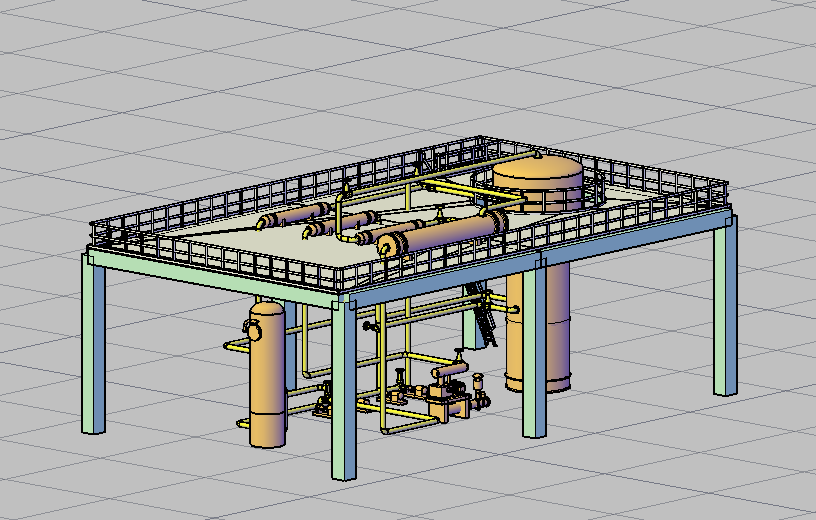Select the pump skid on the ground
816x520 pixels.
pos(451,393)
